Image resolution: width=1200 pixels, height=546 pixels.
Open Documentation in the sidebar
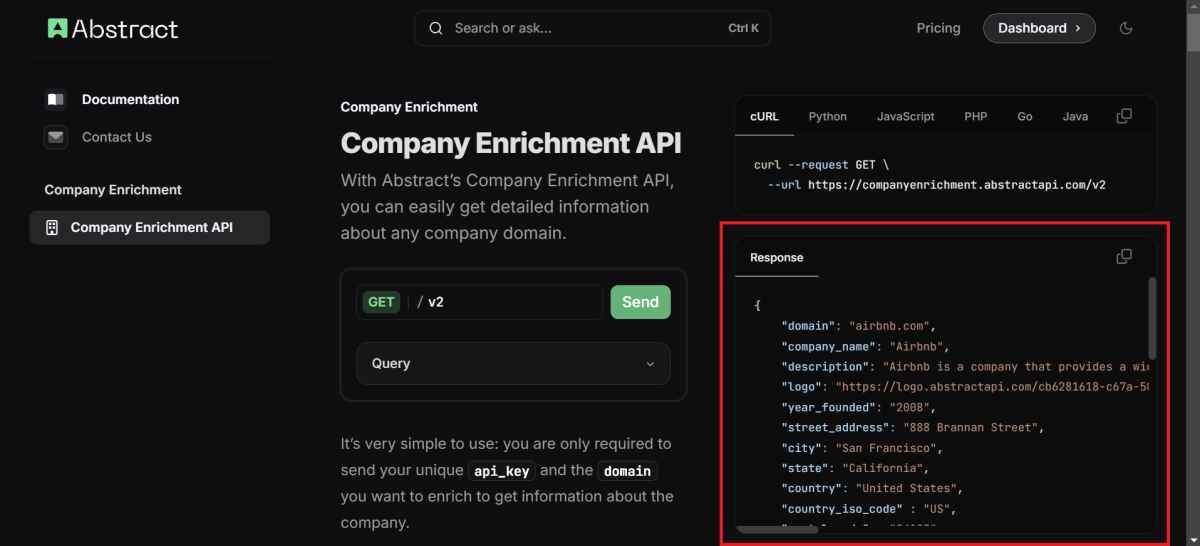coord(130,99)
